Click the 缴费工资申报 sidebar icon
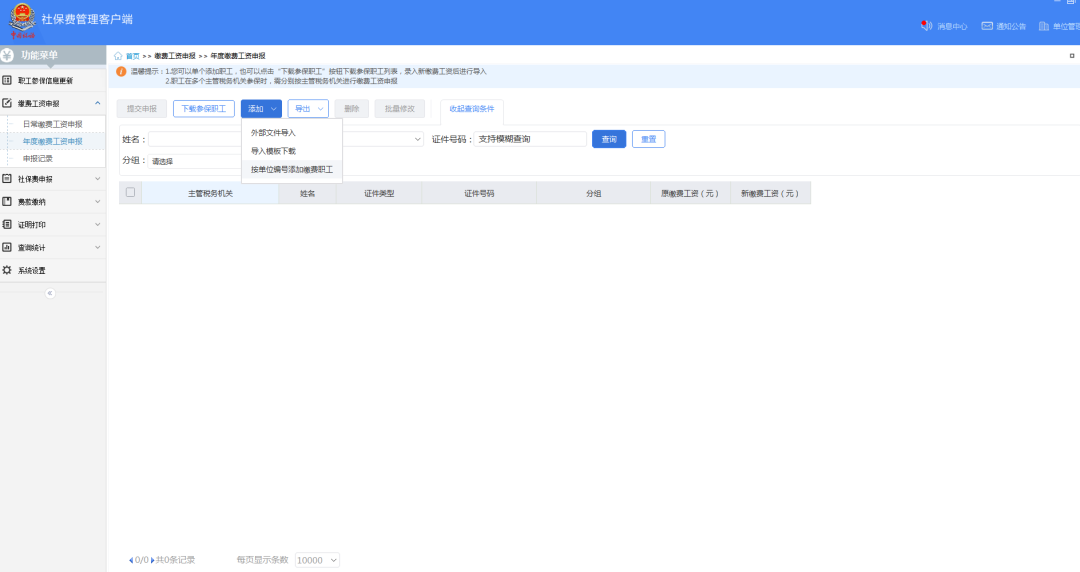 coord(7,103)
